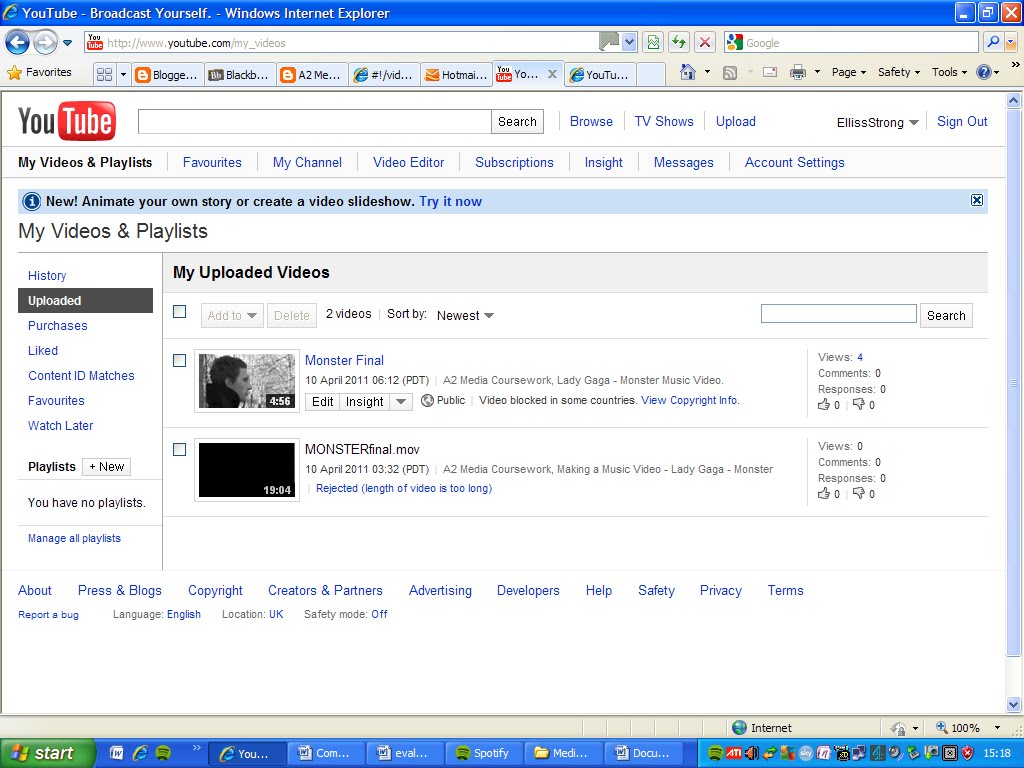The image size is (1024, 768).
Task: Click the Quick Tabs grid icon
Action: pos(104,74)
